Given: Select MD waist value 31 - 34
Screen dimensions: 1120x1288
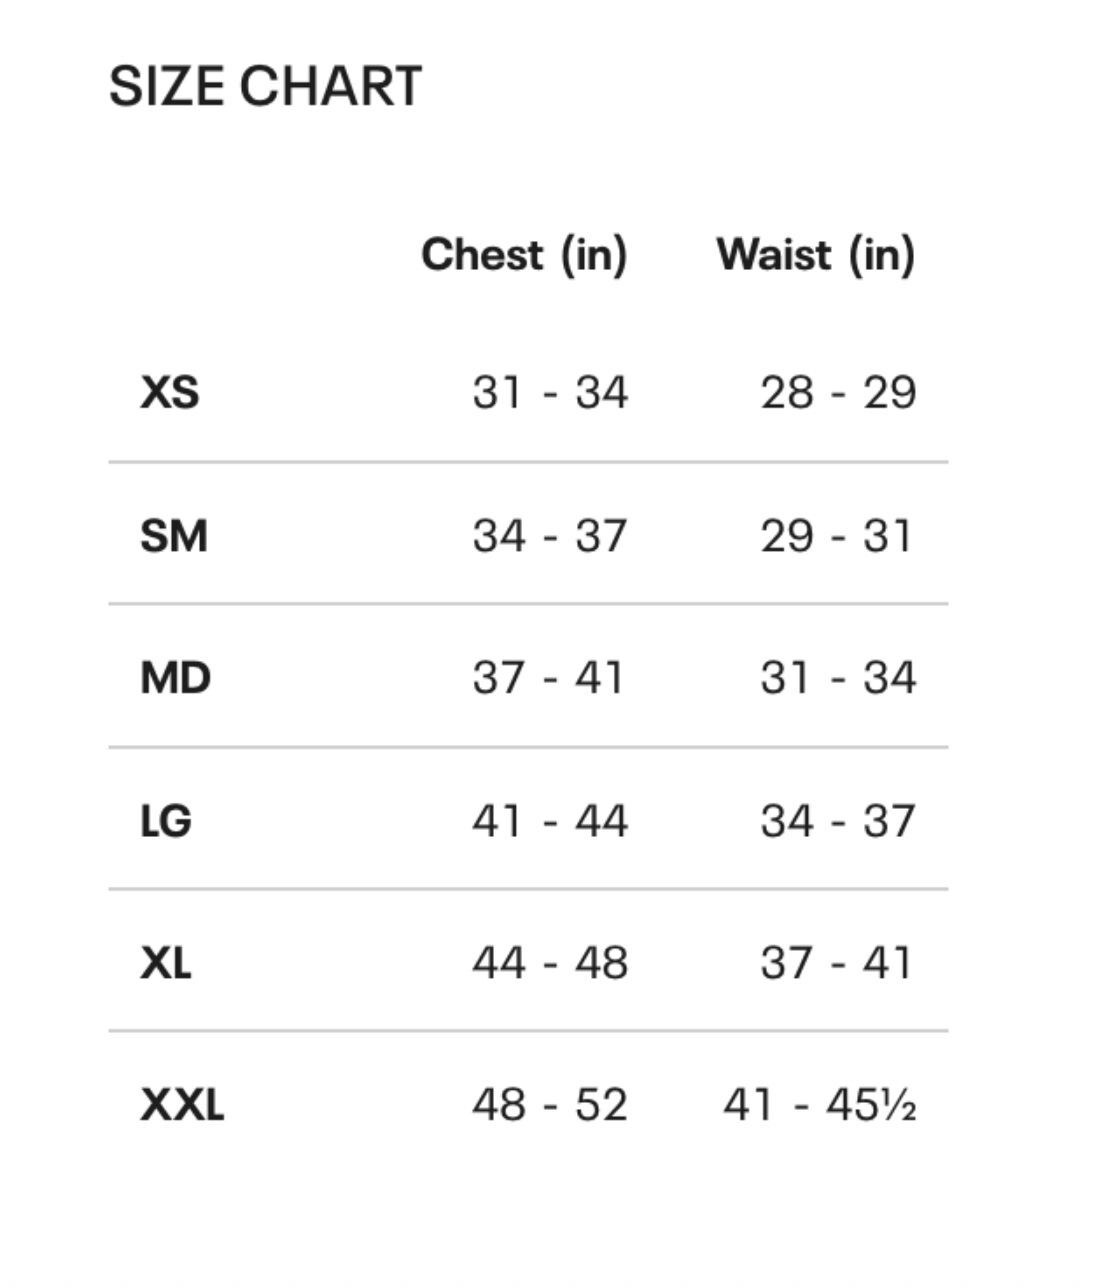Looking at the screenshot, I should pyautogui.click(x=838, y=678).
